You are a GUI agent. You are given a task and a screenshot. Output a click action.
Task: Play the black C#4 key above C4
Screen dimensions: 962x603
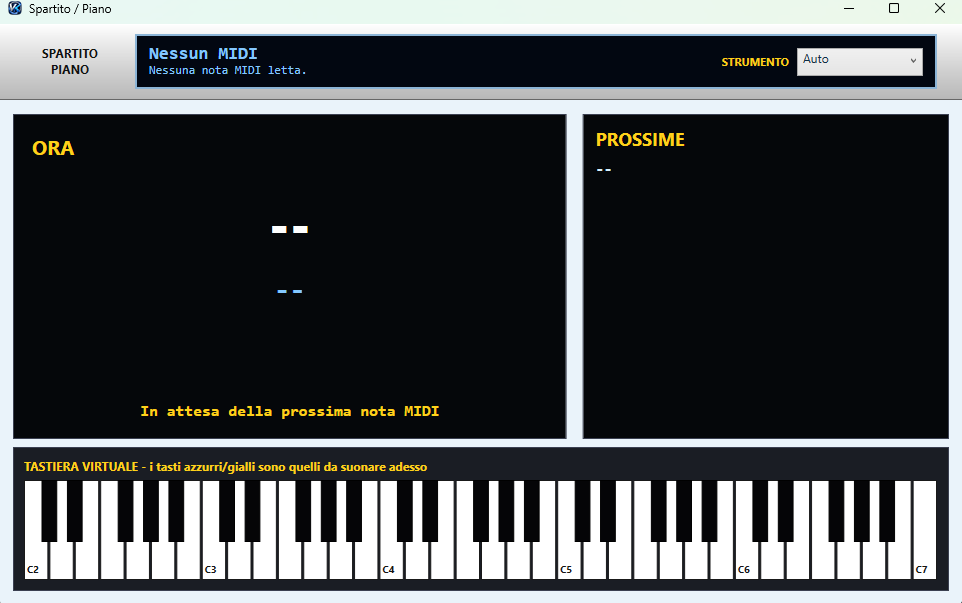[405, 511]
